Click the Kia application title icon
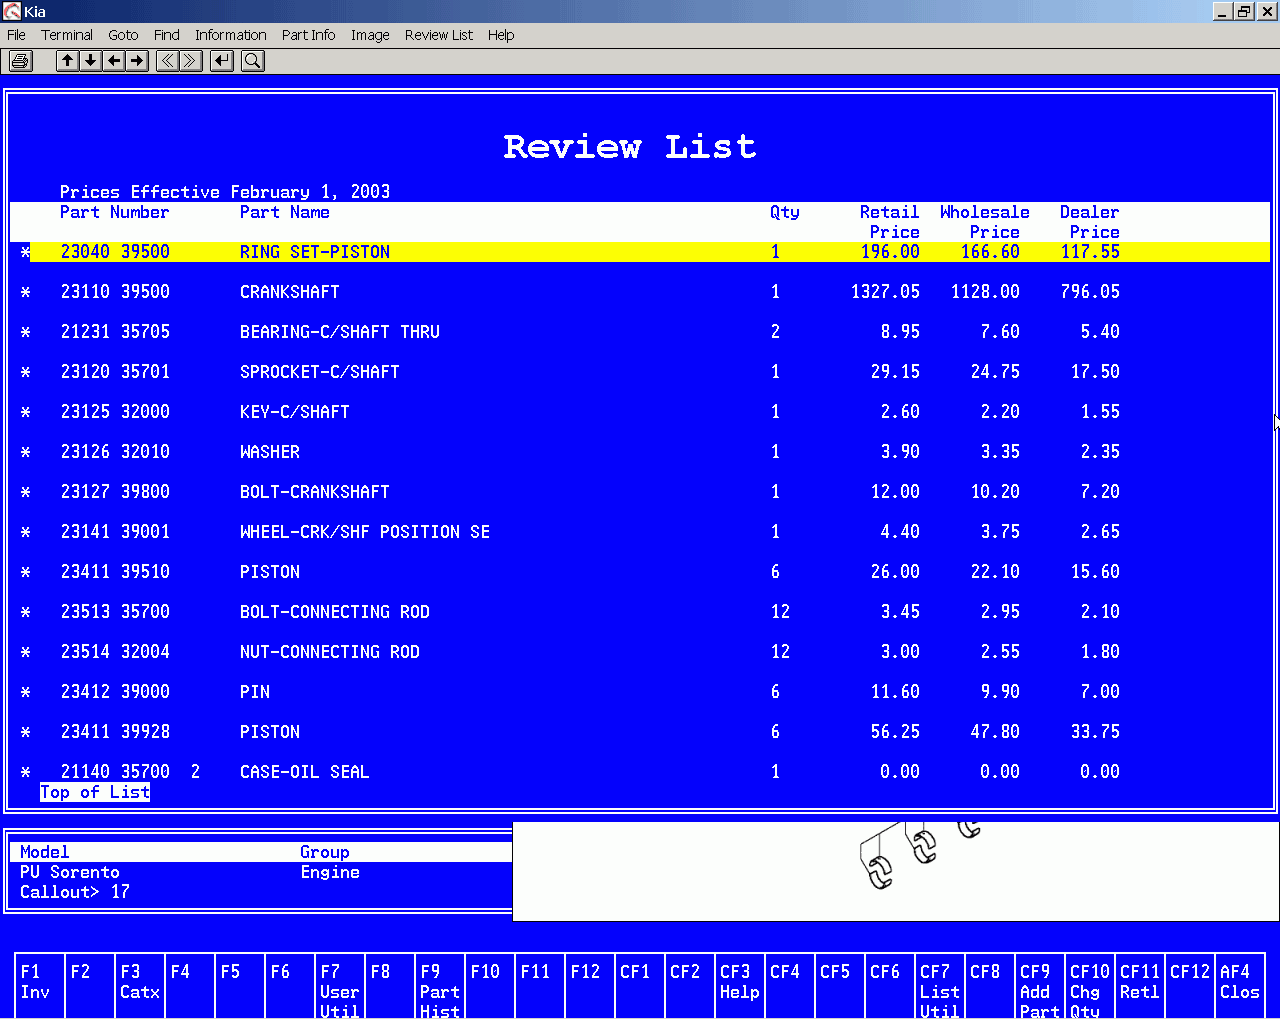 tap(11, 11)
